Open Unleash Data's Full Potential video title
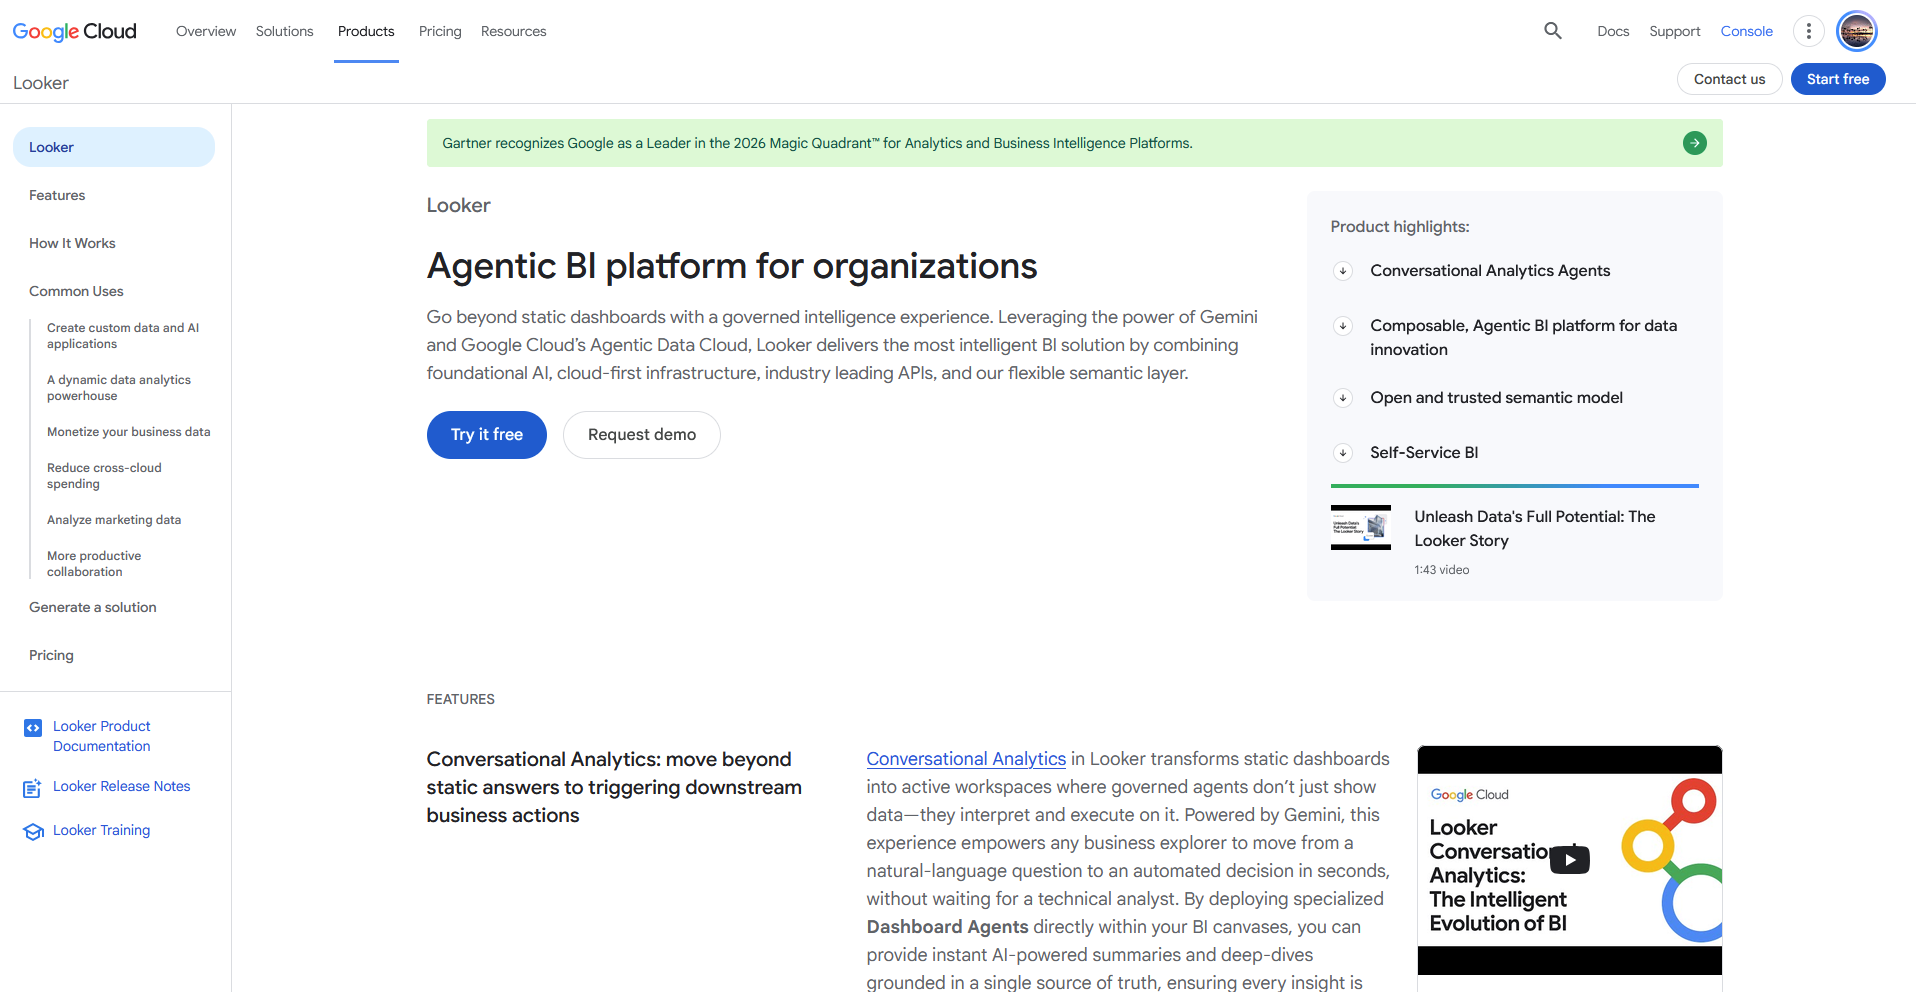Screen dimensions: 1916x992 tap(1535, 529)
